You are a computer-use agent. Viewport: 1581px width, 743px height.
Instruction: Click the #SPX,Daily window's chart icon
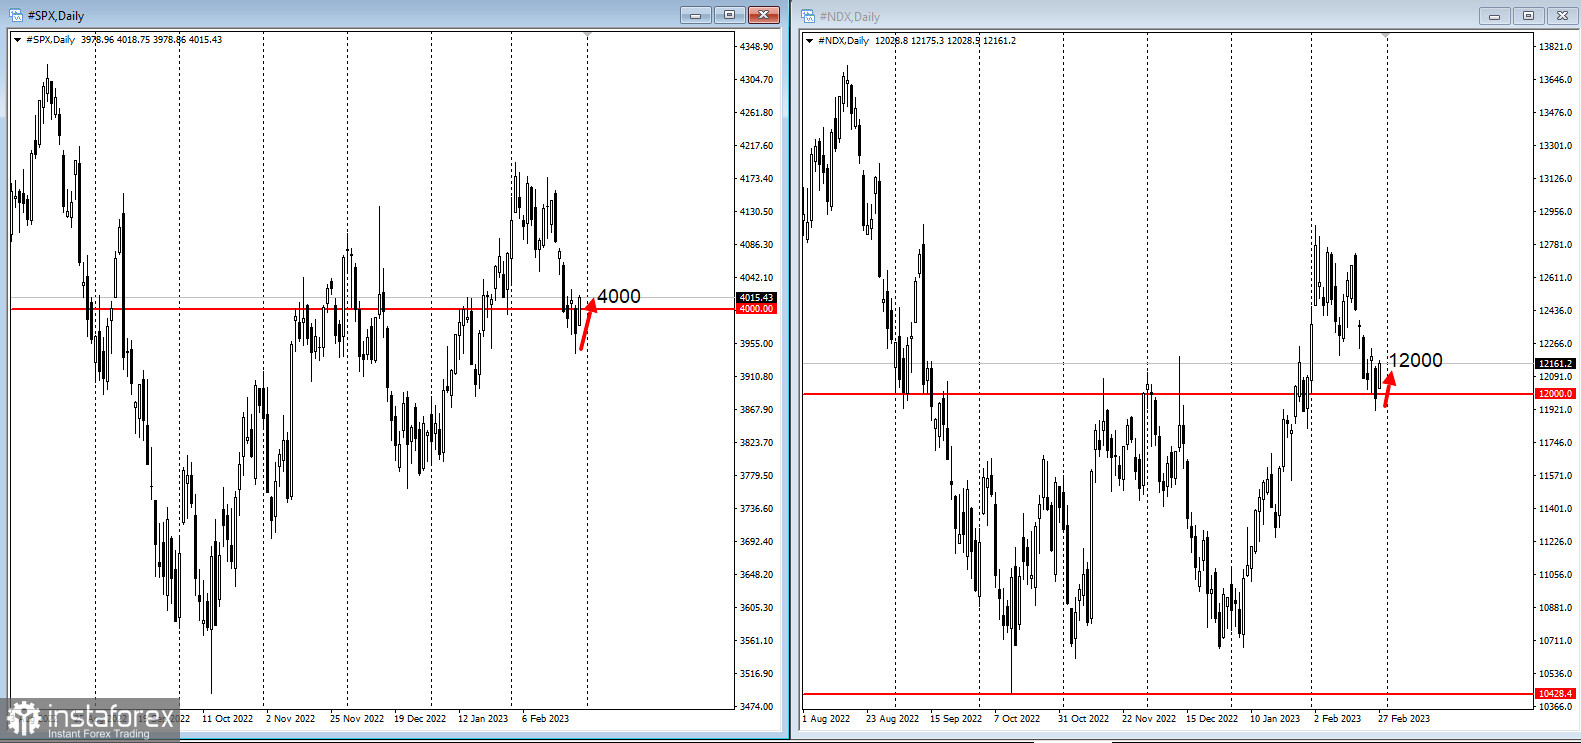(x=15, y=15)
